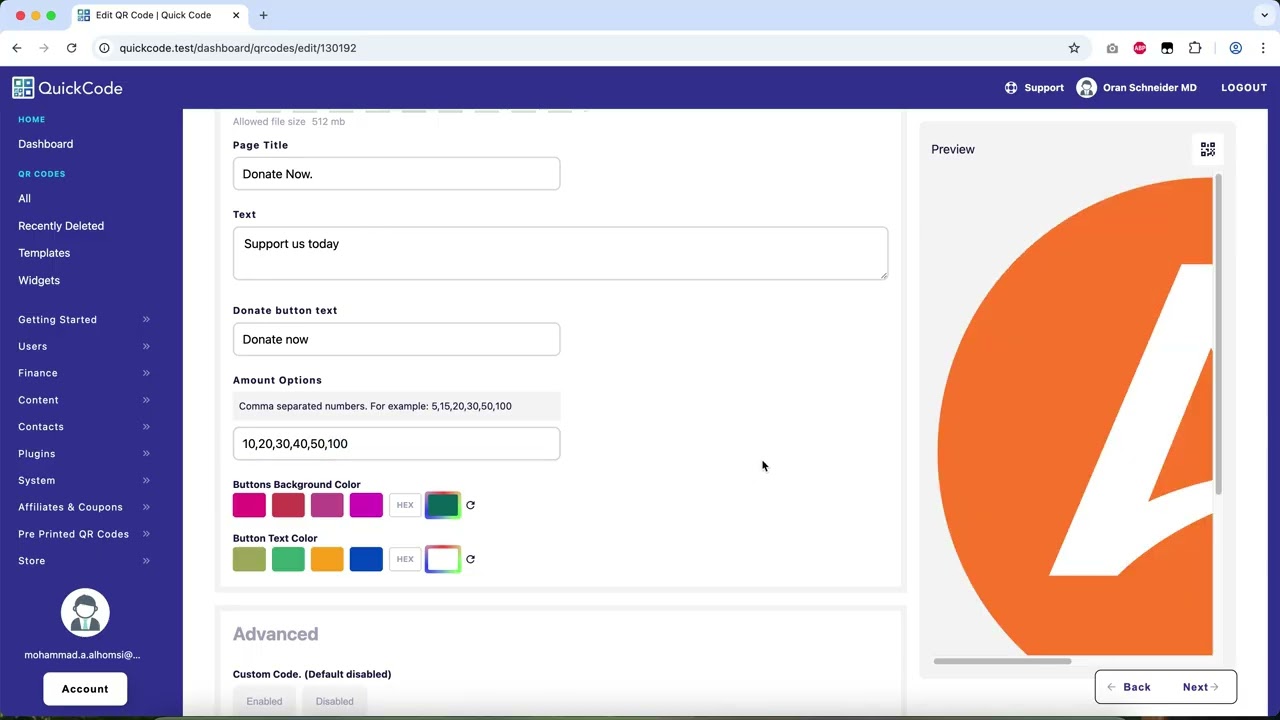1280x720 pixels.
Task: Click preview vertical scrollbar
Action: [1219, 336]
